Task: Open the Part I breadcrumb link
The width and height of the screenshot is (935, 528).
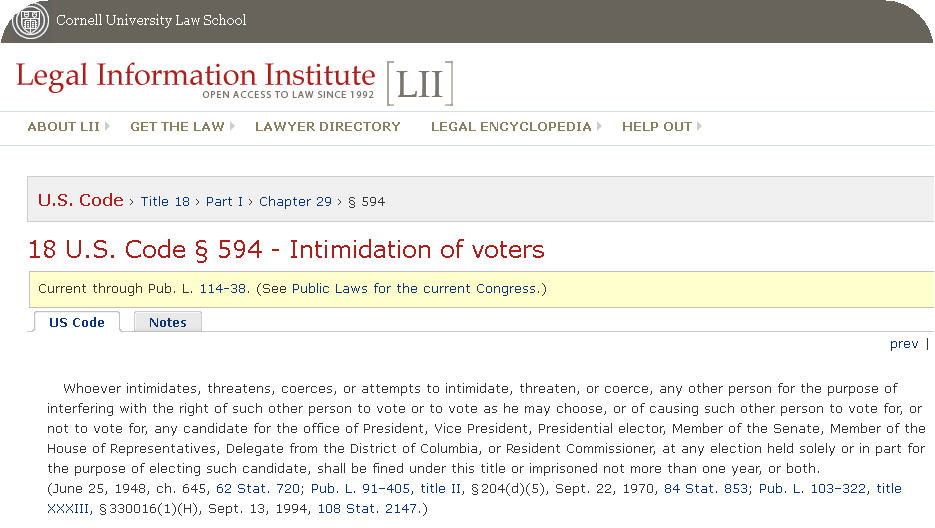Action: click(x=224, y=202)
